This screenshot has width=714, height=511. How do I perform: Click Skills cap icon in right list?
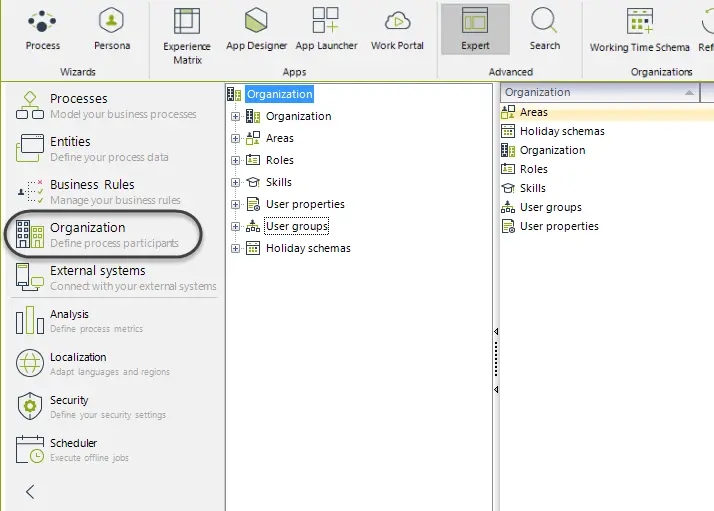tap(508, 188)
